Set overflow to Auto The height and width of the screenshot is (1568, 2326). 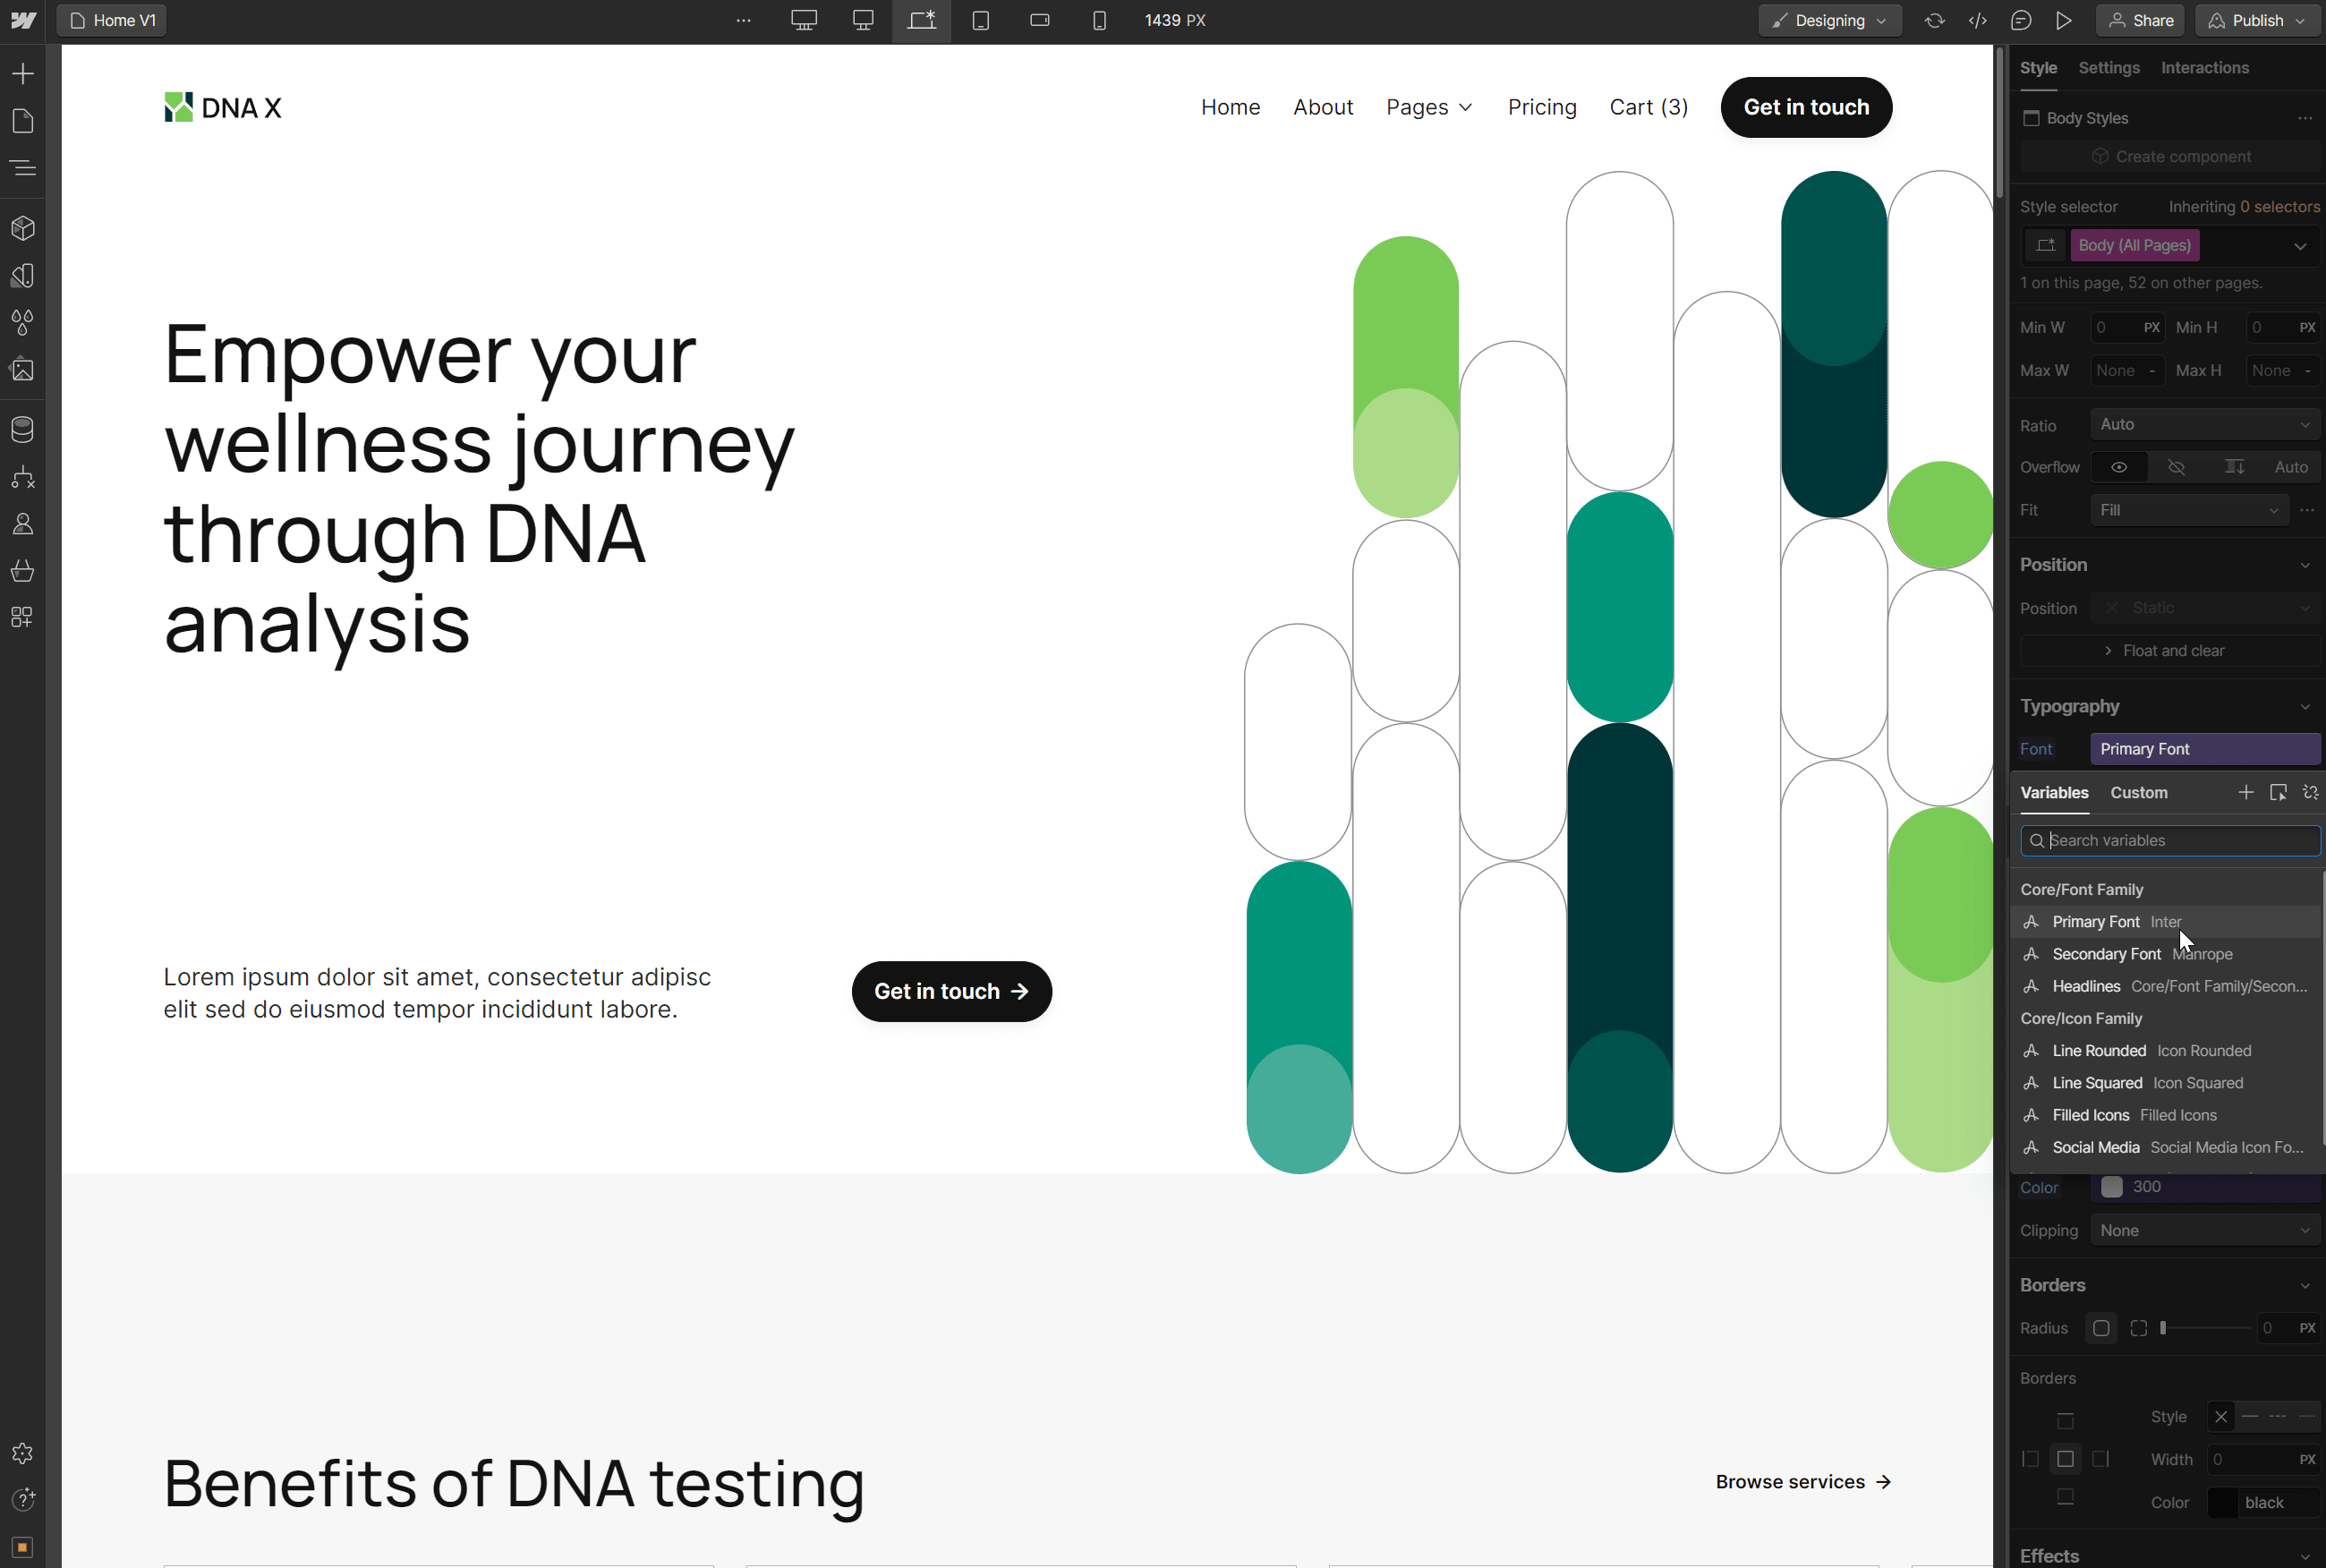click(2291, 467)
